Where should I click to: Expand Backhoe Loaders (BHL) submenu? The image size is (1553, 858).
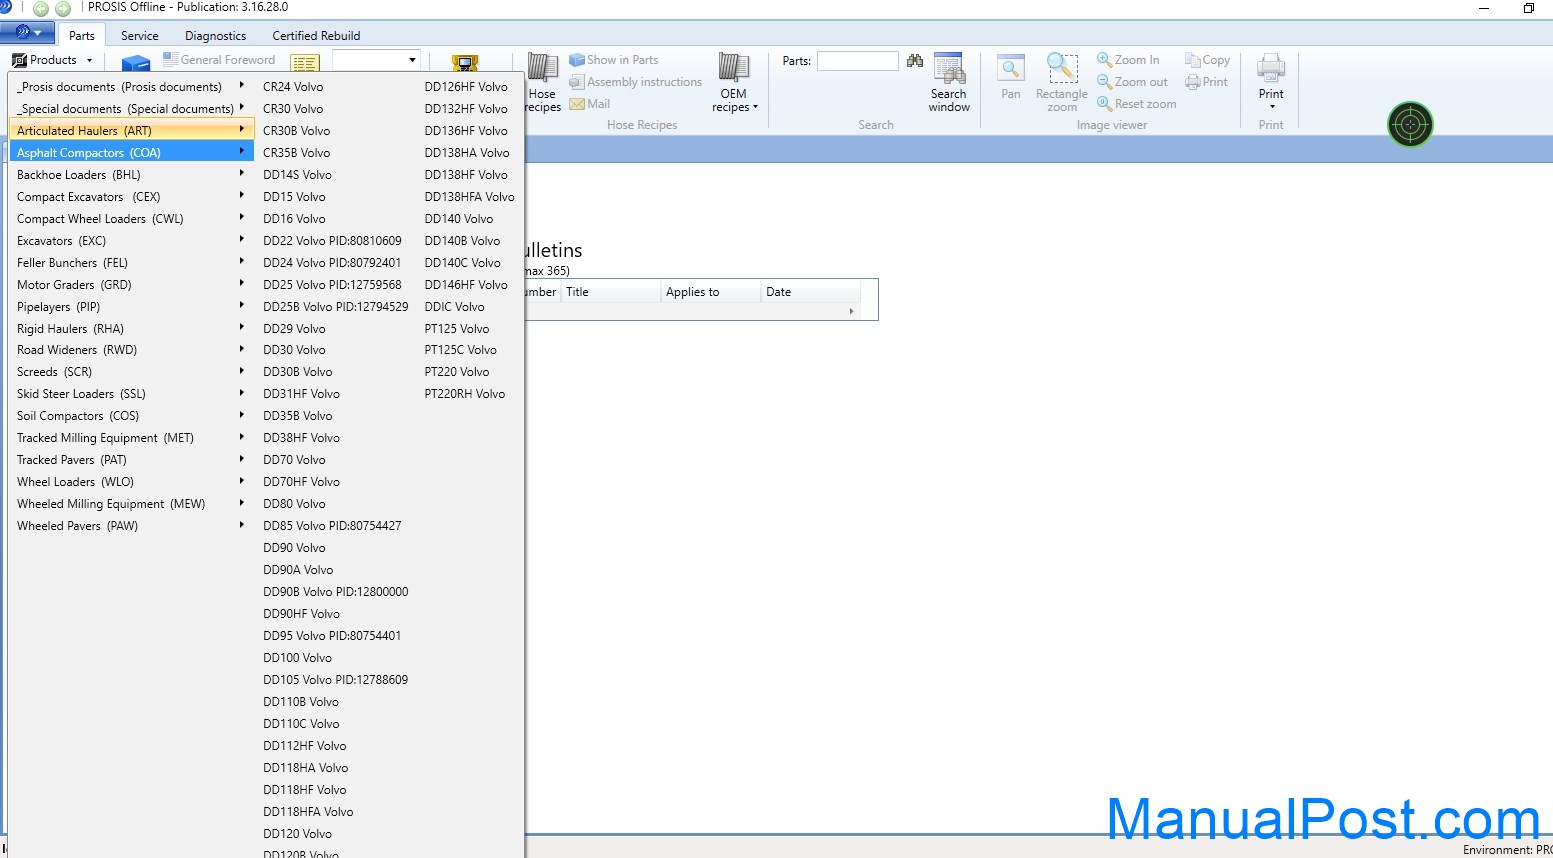click(131, 175)
